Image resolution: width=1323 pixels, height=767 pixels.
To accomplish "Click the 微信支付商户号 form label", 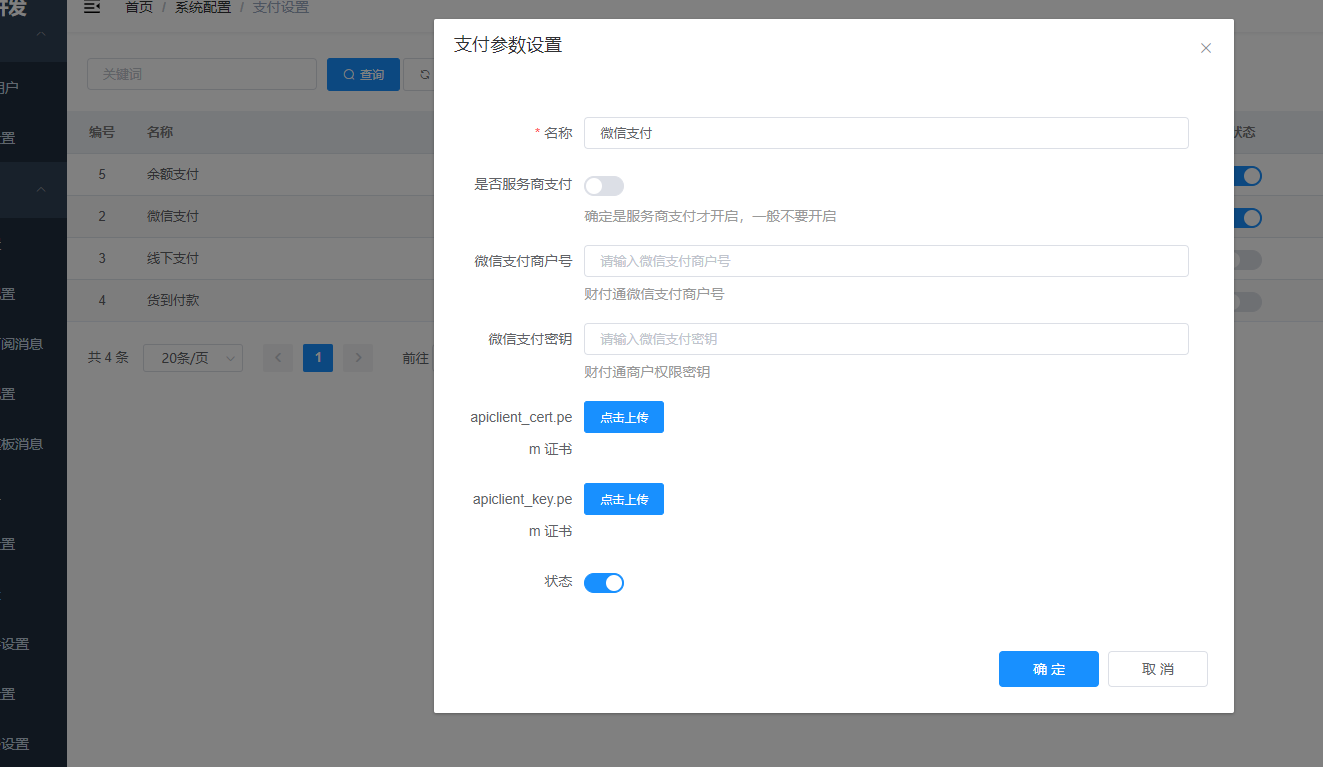I will [523, 261].
